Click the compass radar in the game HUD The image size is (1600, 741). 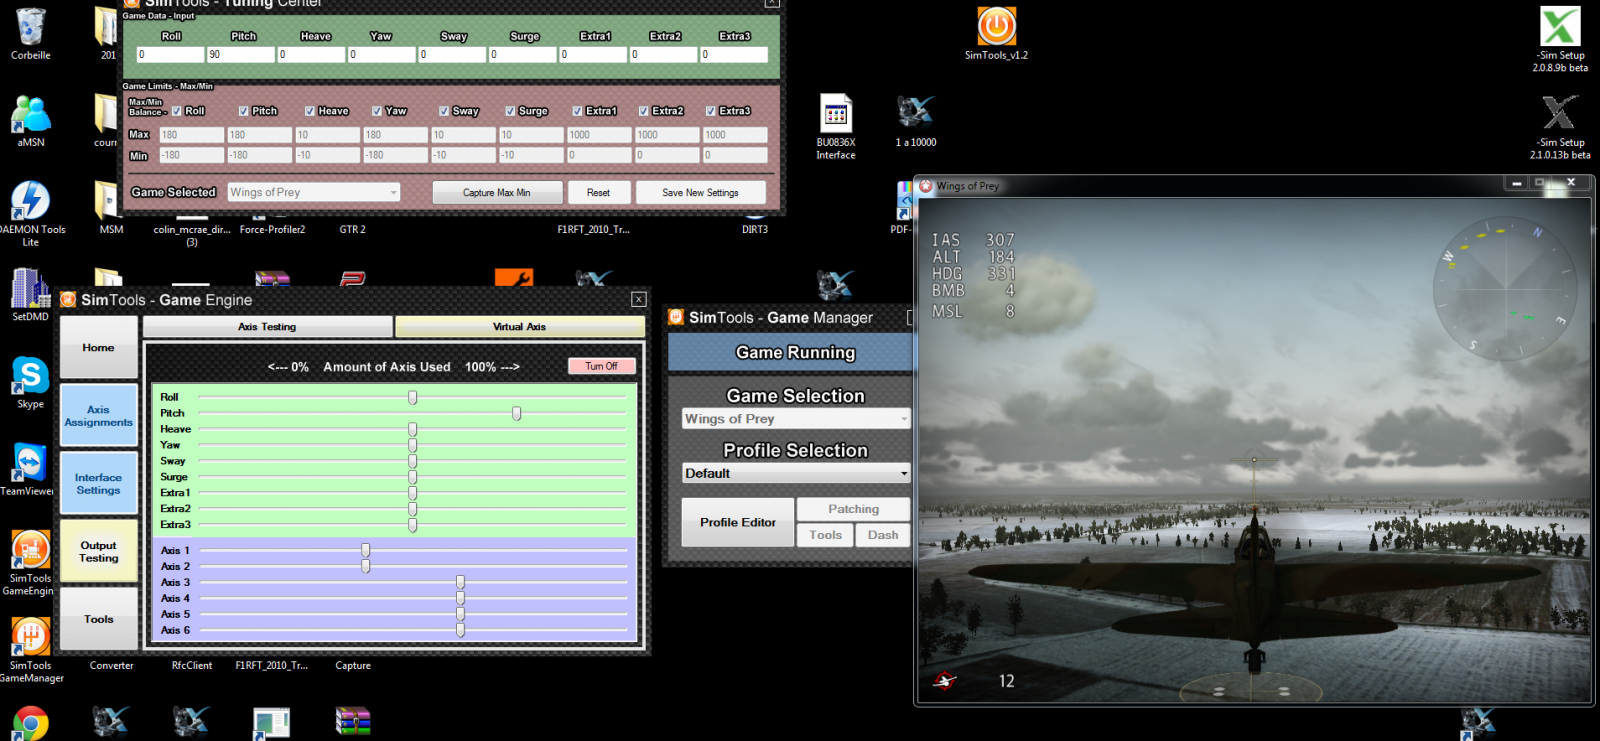(x=1505, y=289)
